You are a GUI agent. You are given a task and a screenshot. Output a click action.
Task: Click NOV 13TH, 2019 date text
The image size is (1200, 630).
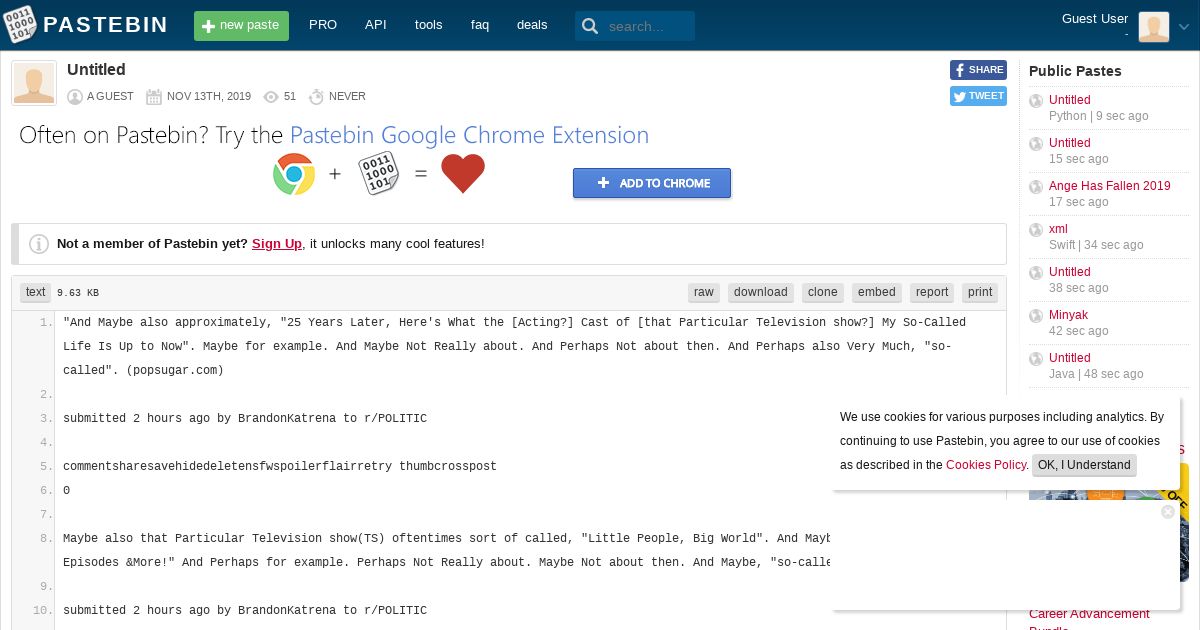[209, 97]
